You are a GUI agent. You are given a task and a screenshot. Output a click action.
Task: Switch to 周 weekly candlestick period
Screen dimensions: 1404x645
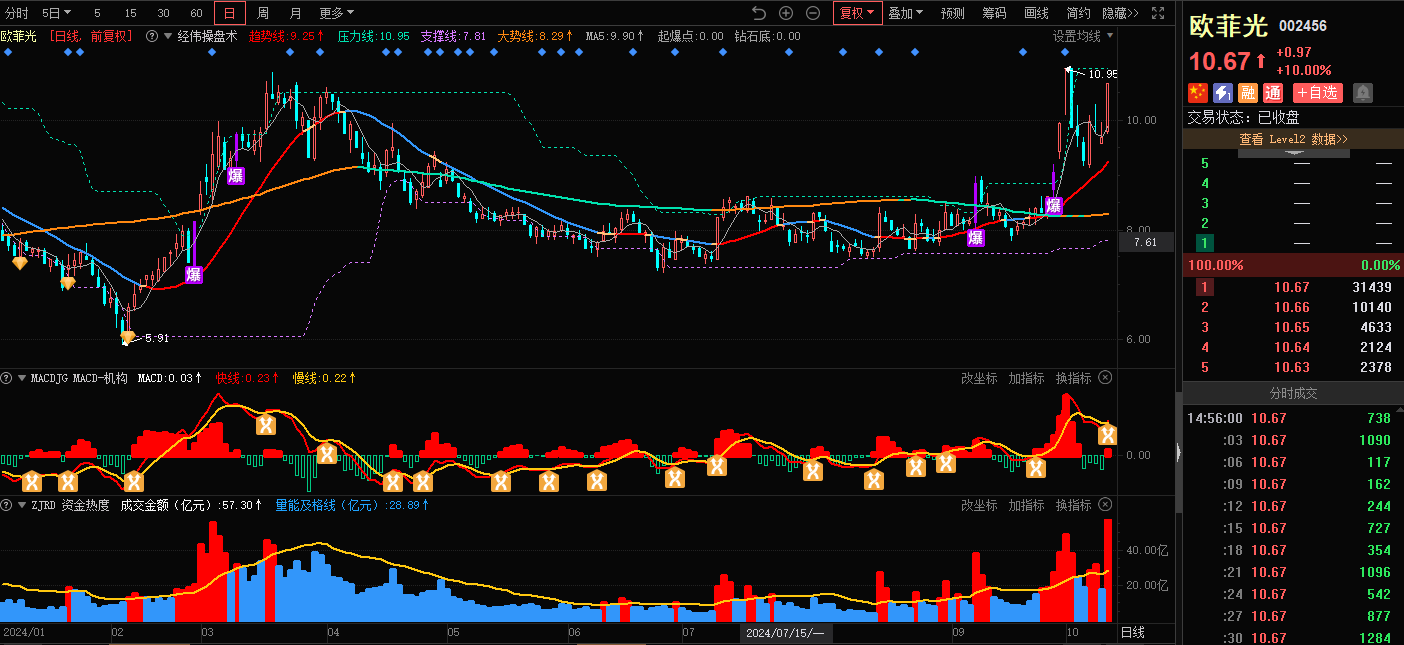tap(262, 13)
